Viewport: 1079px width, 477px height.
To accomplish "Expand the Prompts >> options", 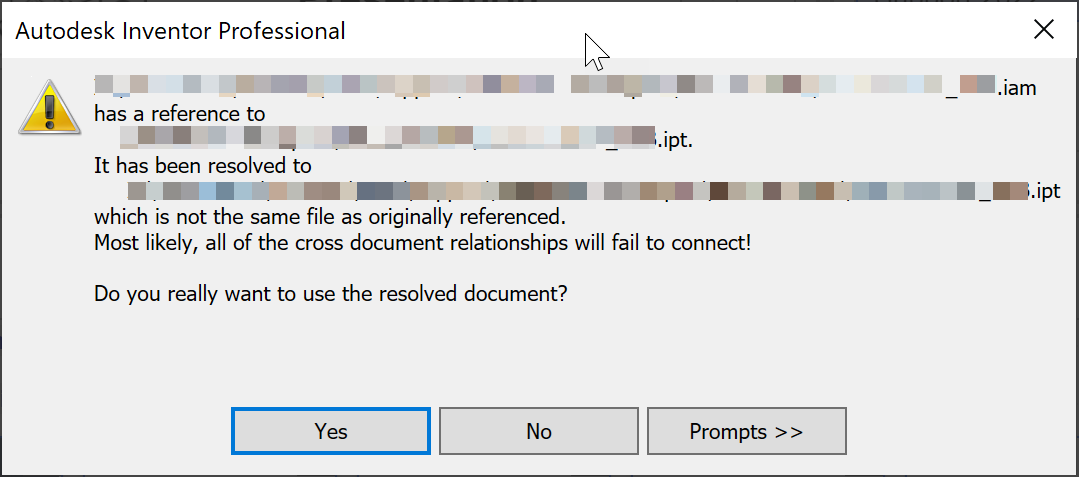I will (x=746, y=431).
